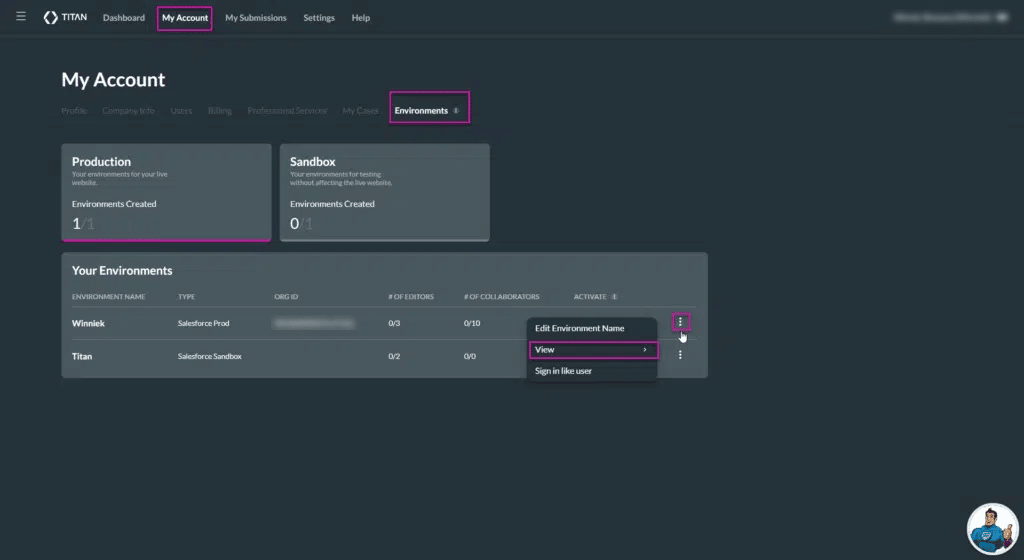Image resolution: width=1024 pixels, height=560 pixels.
Task: Click the Titan environment name
Action: (82, 356)
